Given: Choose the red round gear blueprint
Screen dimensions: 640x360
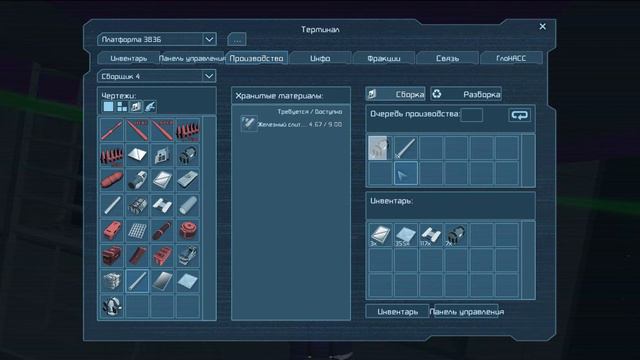Looking at the screenshot, I should 188,231.
